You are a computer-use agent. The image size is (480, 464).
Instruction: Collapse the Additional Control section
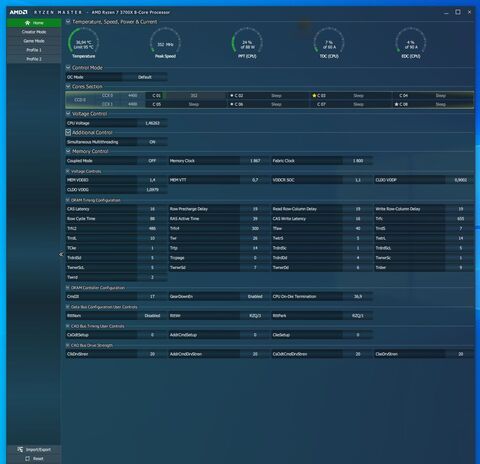[x=68, y=132]
